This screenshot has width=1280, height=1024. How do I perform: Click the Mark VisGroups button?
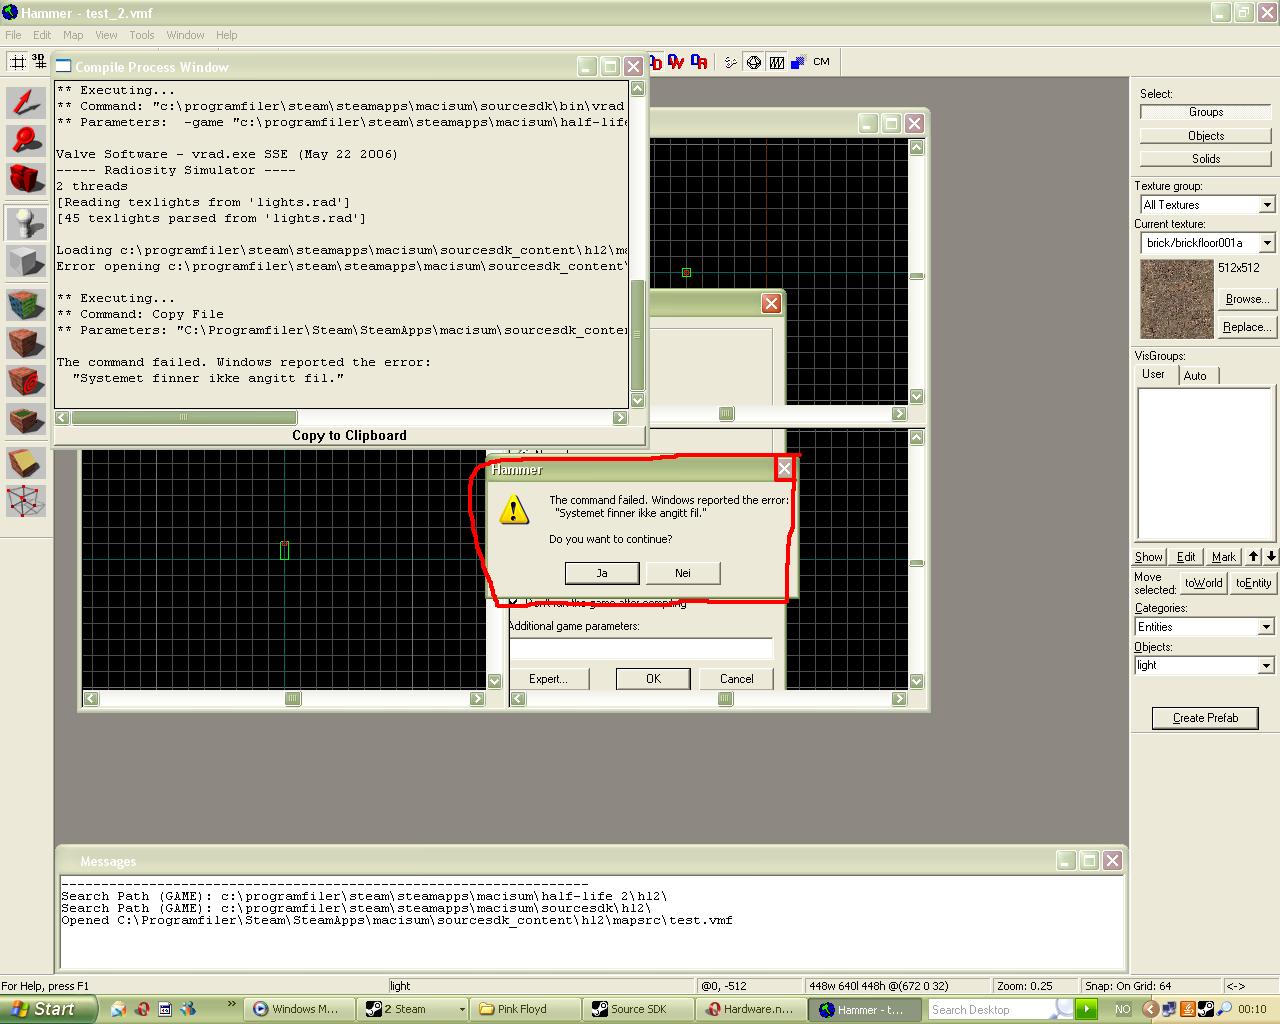pyautogui.click(x=1224, y=557)
